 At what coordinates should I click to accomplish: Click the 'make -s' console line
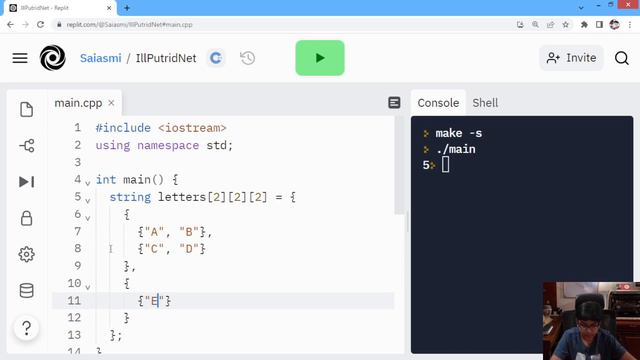pyautogui.click(x=458, y=133)
